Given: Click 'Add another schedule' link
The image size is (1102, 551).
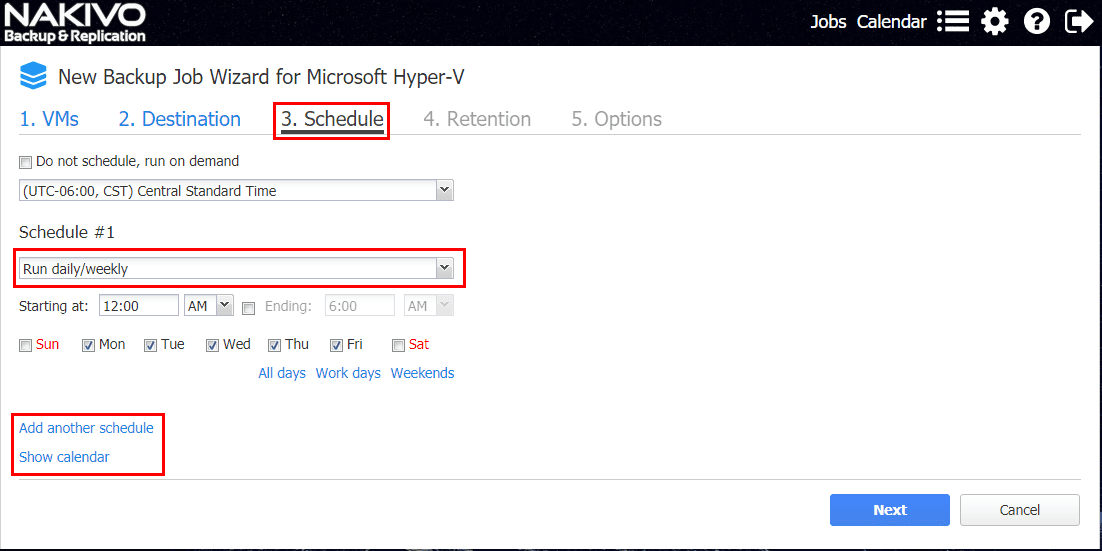Looking at the screenshot, I should tap(86, 428).
